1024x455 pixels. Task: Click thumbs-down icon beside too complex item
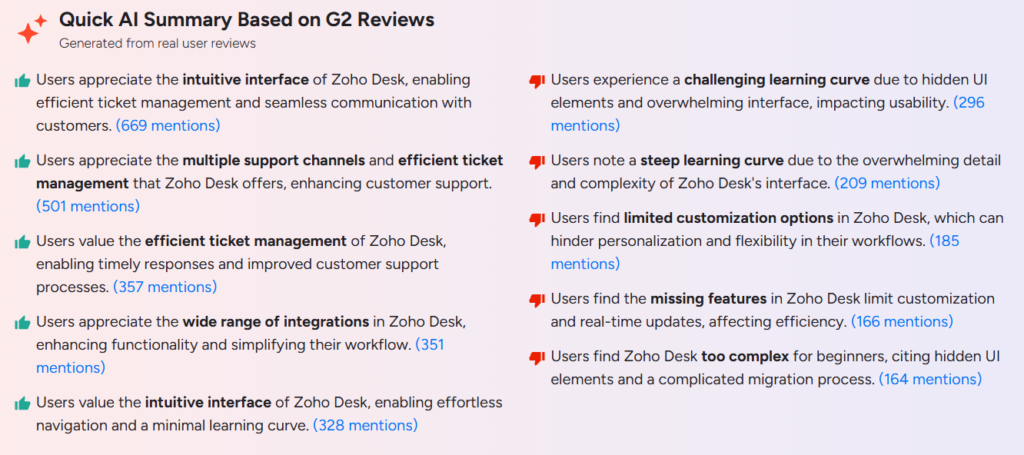[537, 358]
